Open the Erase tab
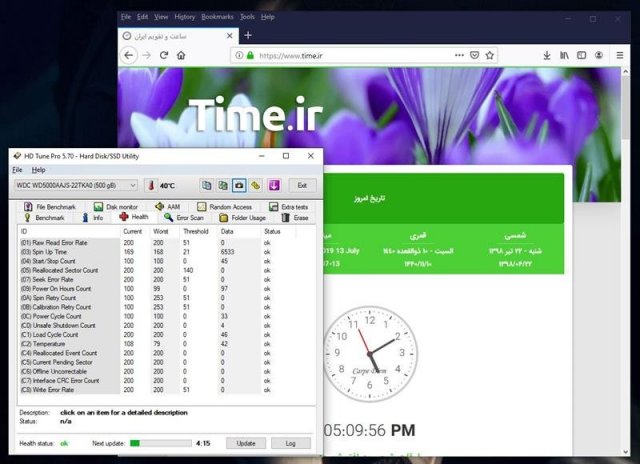640x464 pixels. [295, 218]
